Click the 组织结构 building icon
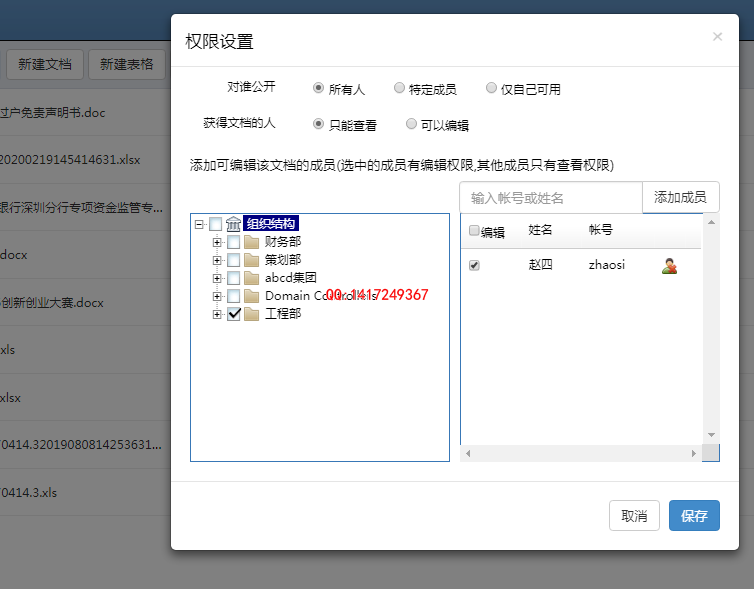754x589 pixels. tap(233, 224)
